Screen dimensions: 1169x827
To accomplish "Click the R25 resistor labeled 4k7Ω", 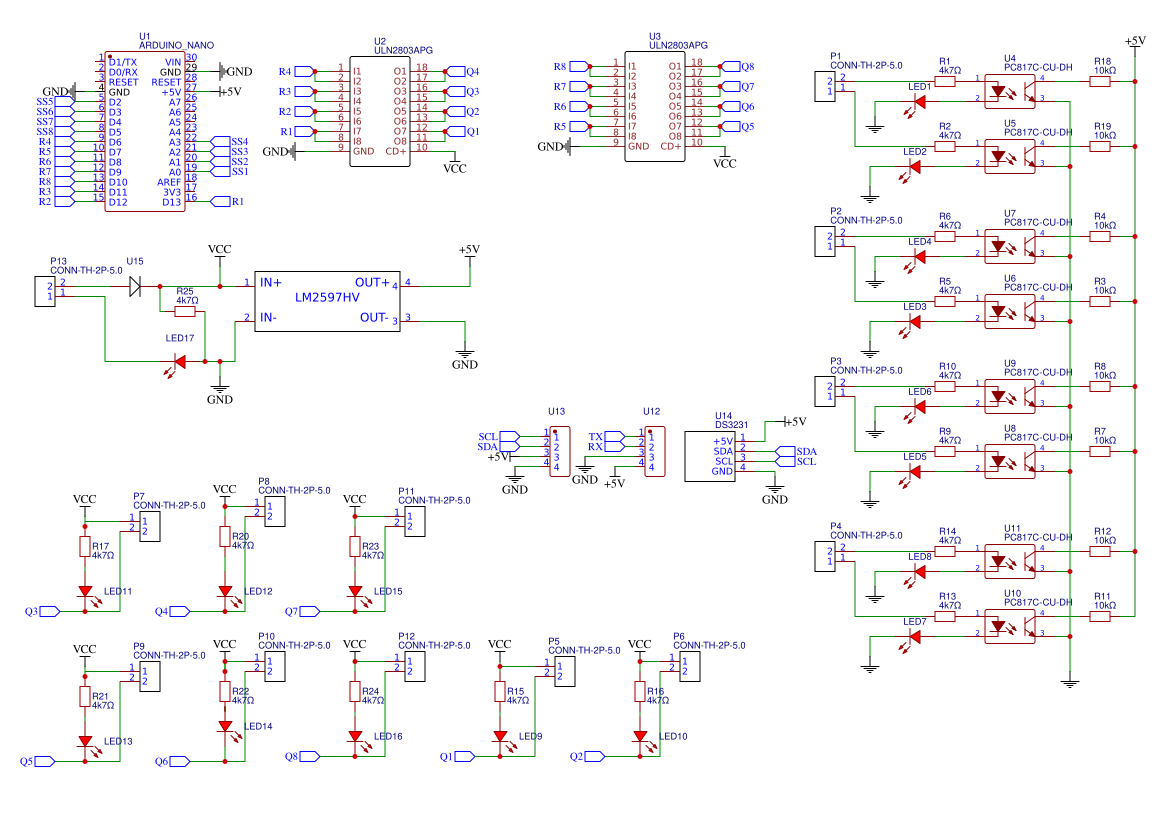I will pos(183,312).
